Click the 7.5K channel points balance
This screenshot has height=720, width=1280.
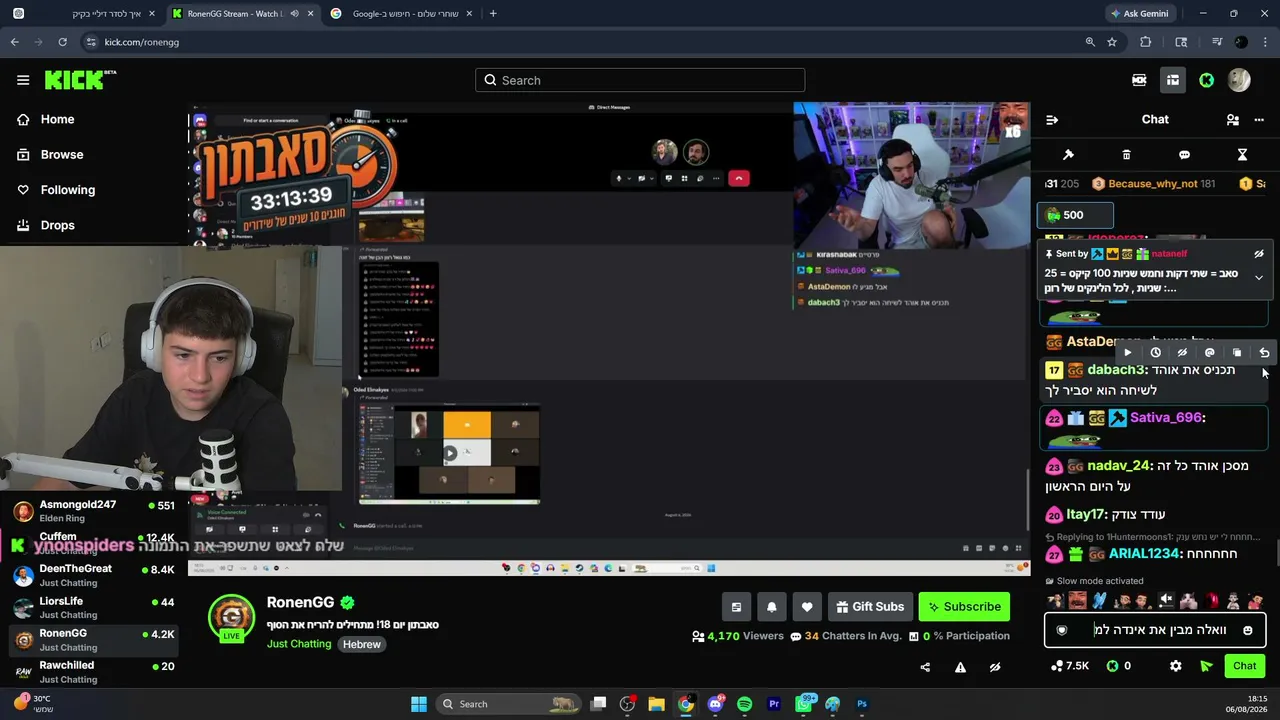point(1070,666)
